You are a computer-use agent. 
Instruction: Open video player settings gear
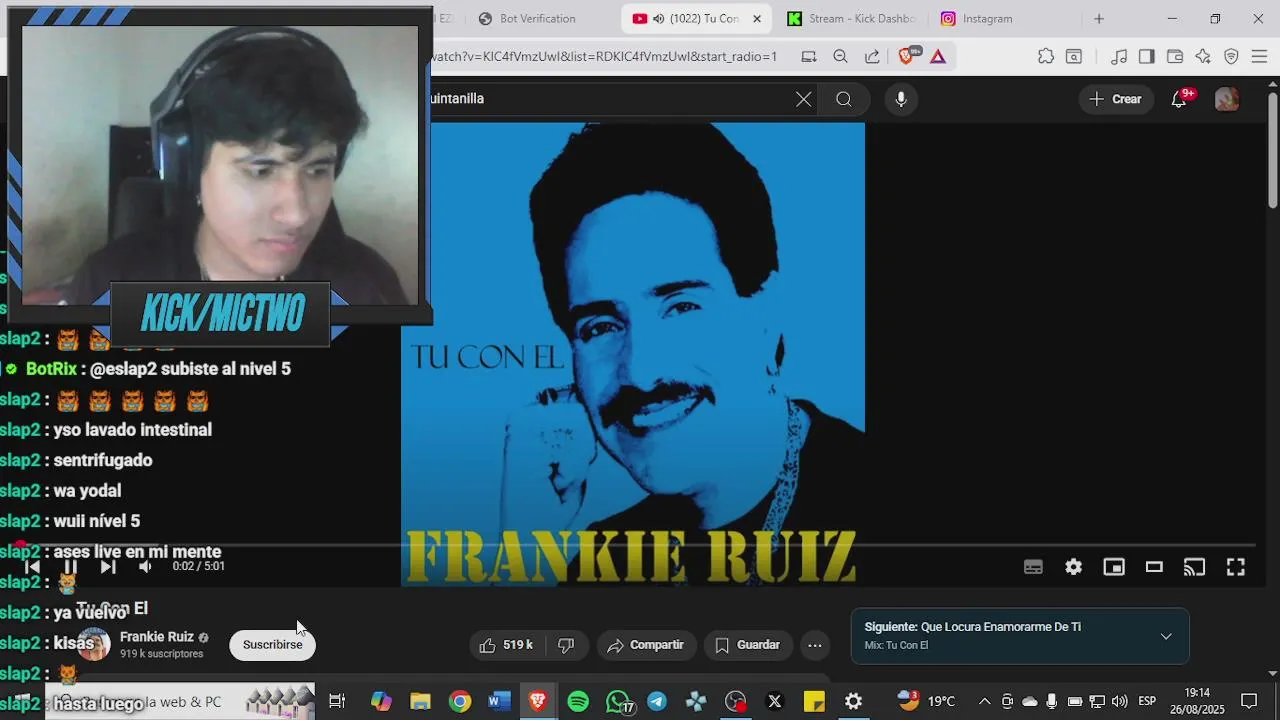(1073, 567)
